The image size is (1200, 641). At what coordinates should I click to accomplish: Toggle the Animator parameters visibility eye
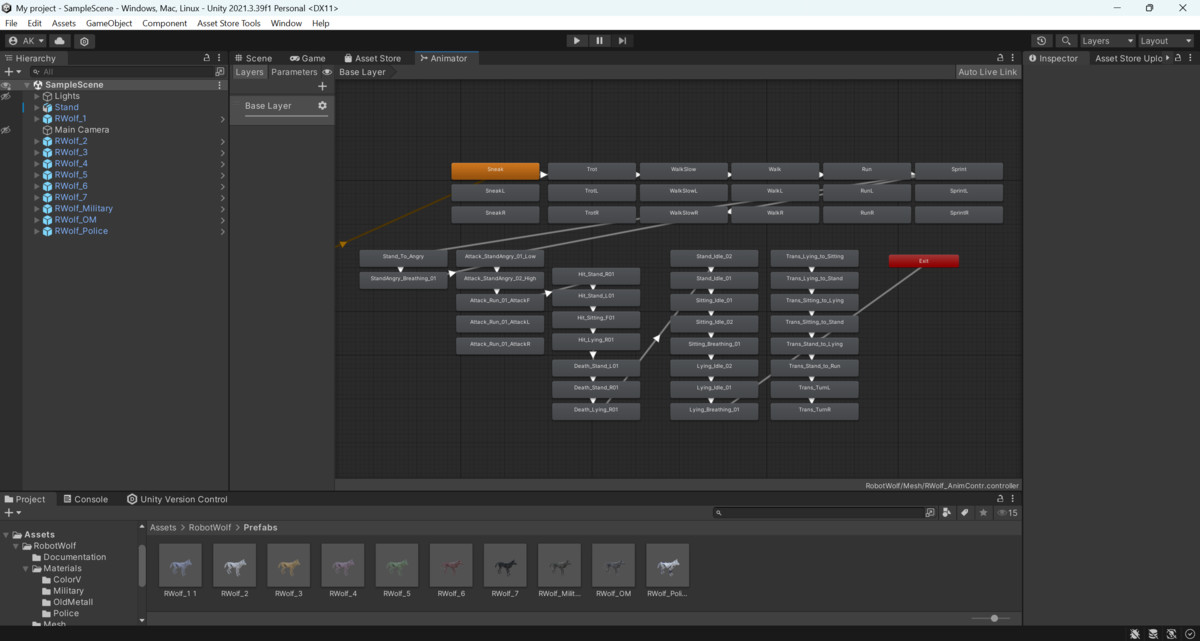click(327, 73)
